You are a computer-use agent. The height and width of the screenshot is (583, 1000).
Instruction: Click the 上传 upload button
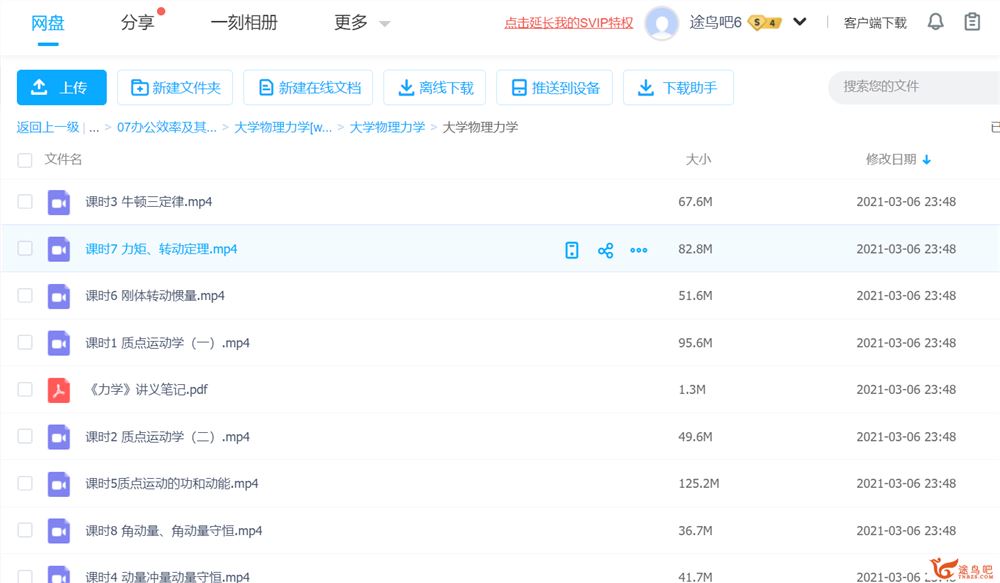point(62,88)
